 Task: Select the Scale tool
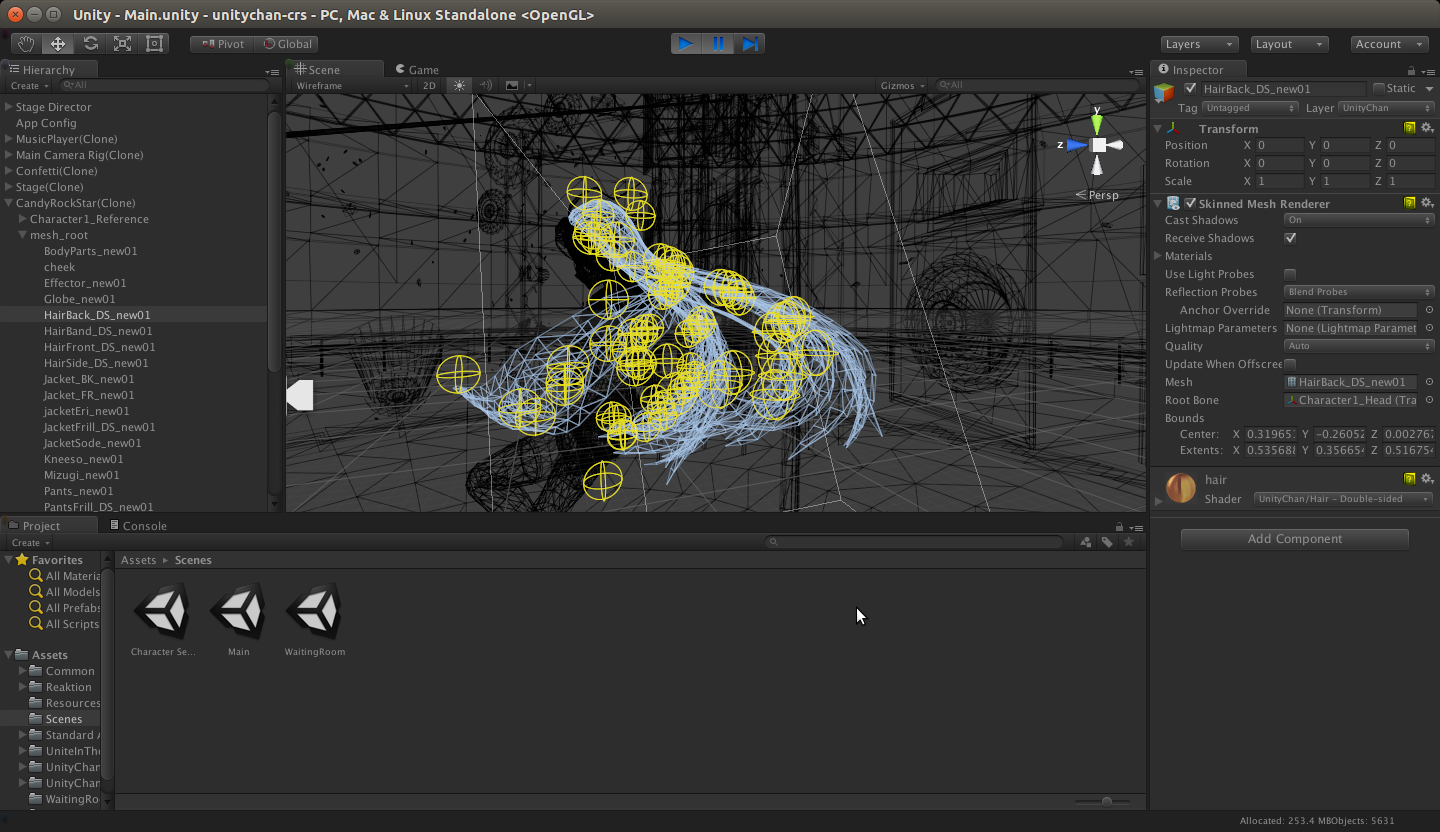click(x=122, y=43)
